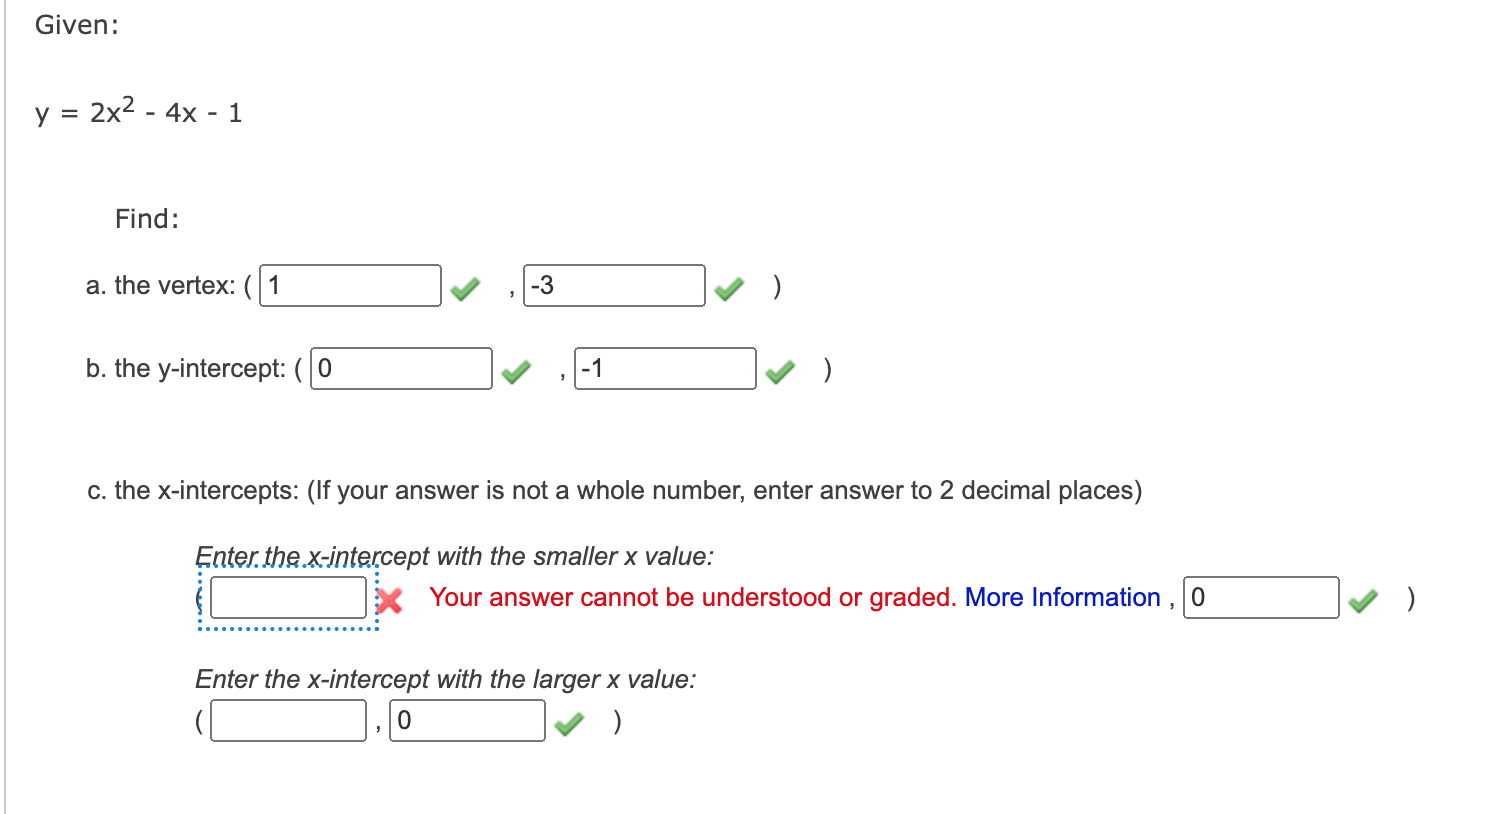Viewport: 1494px width, 814px height.
Task: Click the 0 box after the error message
Action: [1261, 597]
